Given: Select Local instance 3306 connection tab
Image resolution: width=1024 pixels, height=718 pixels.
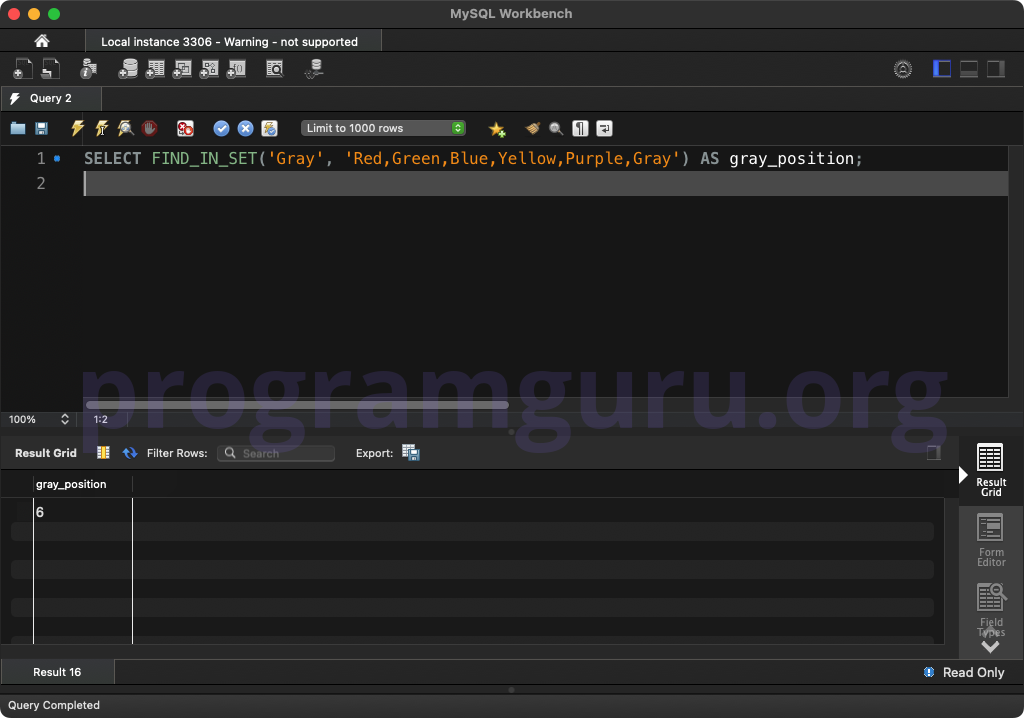Looking at the screenshot, I should click(233, 41).
